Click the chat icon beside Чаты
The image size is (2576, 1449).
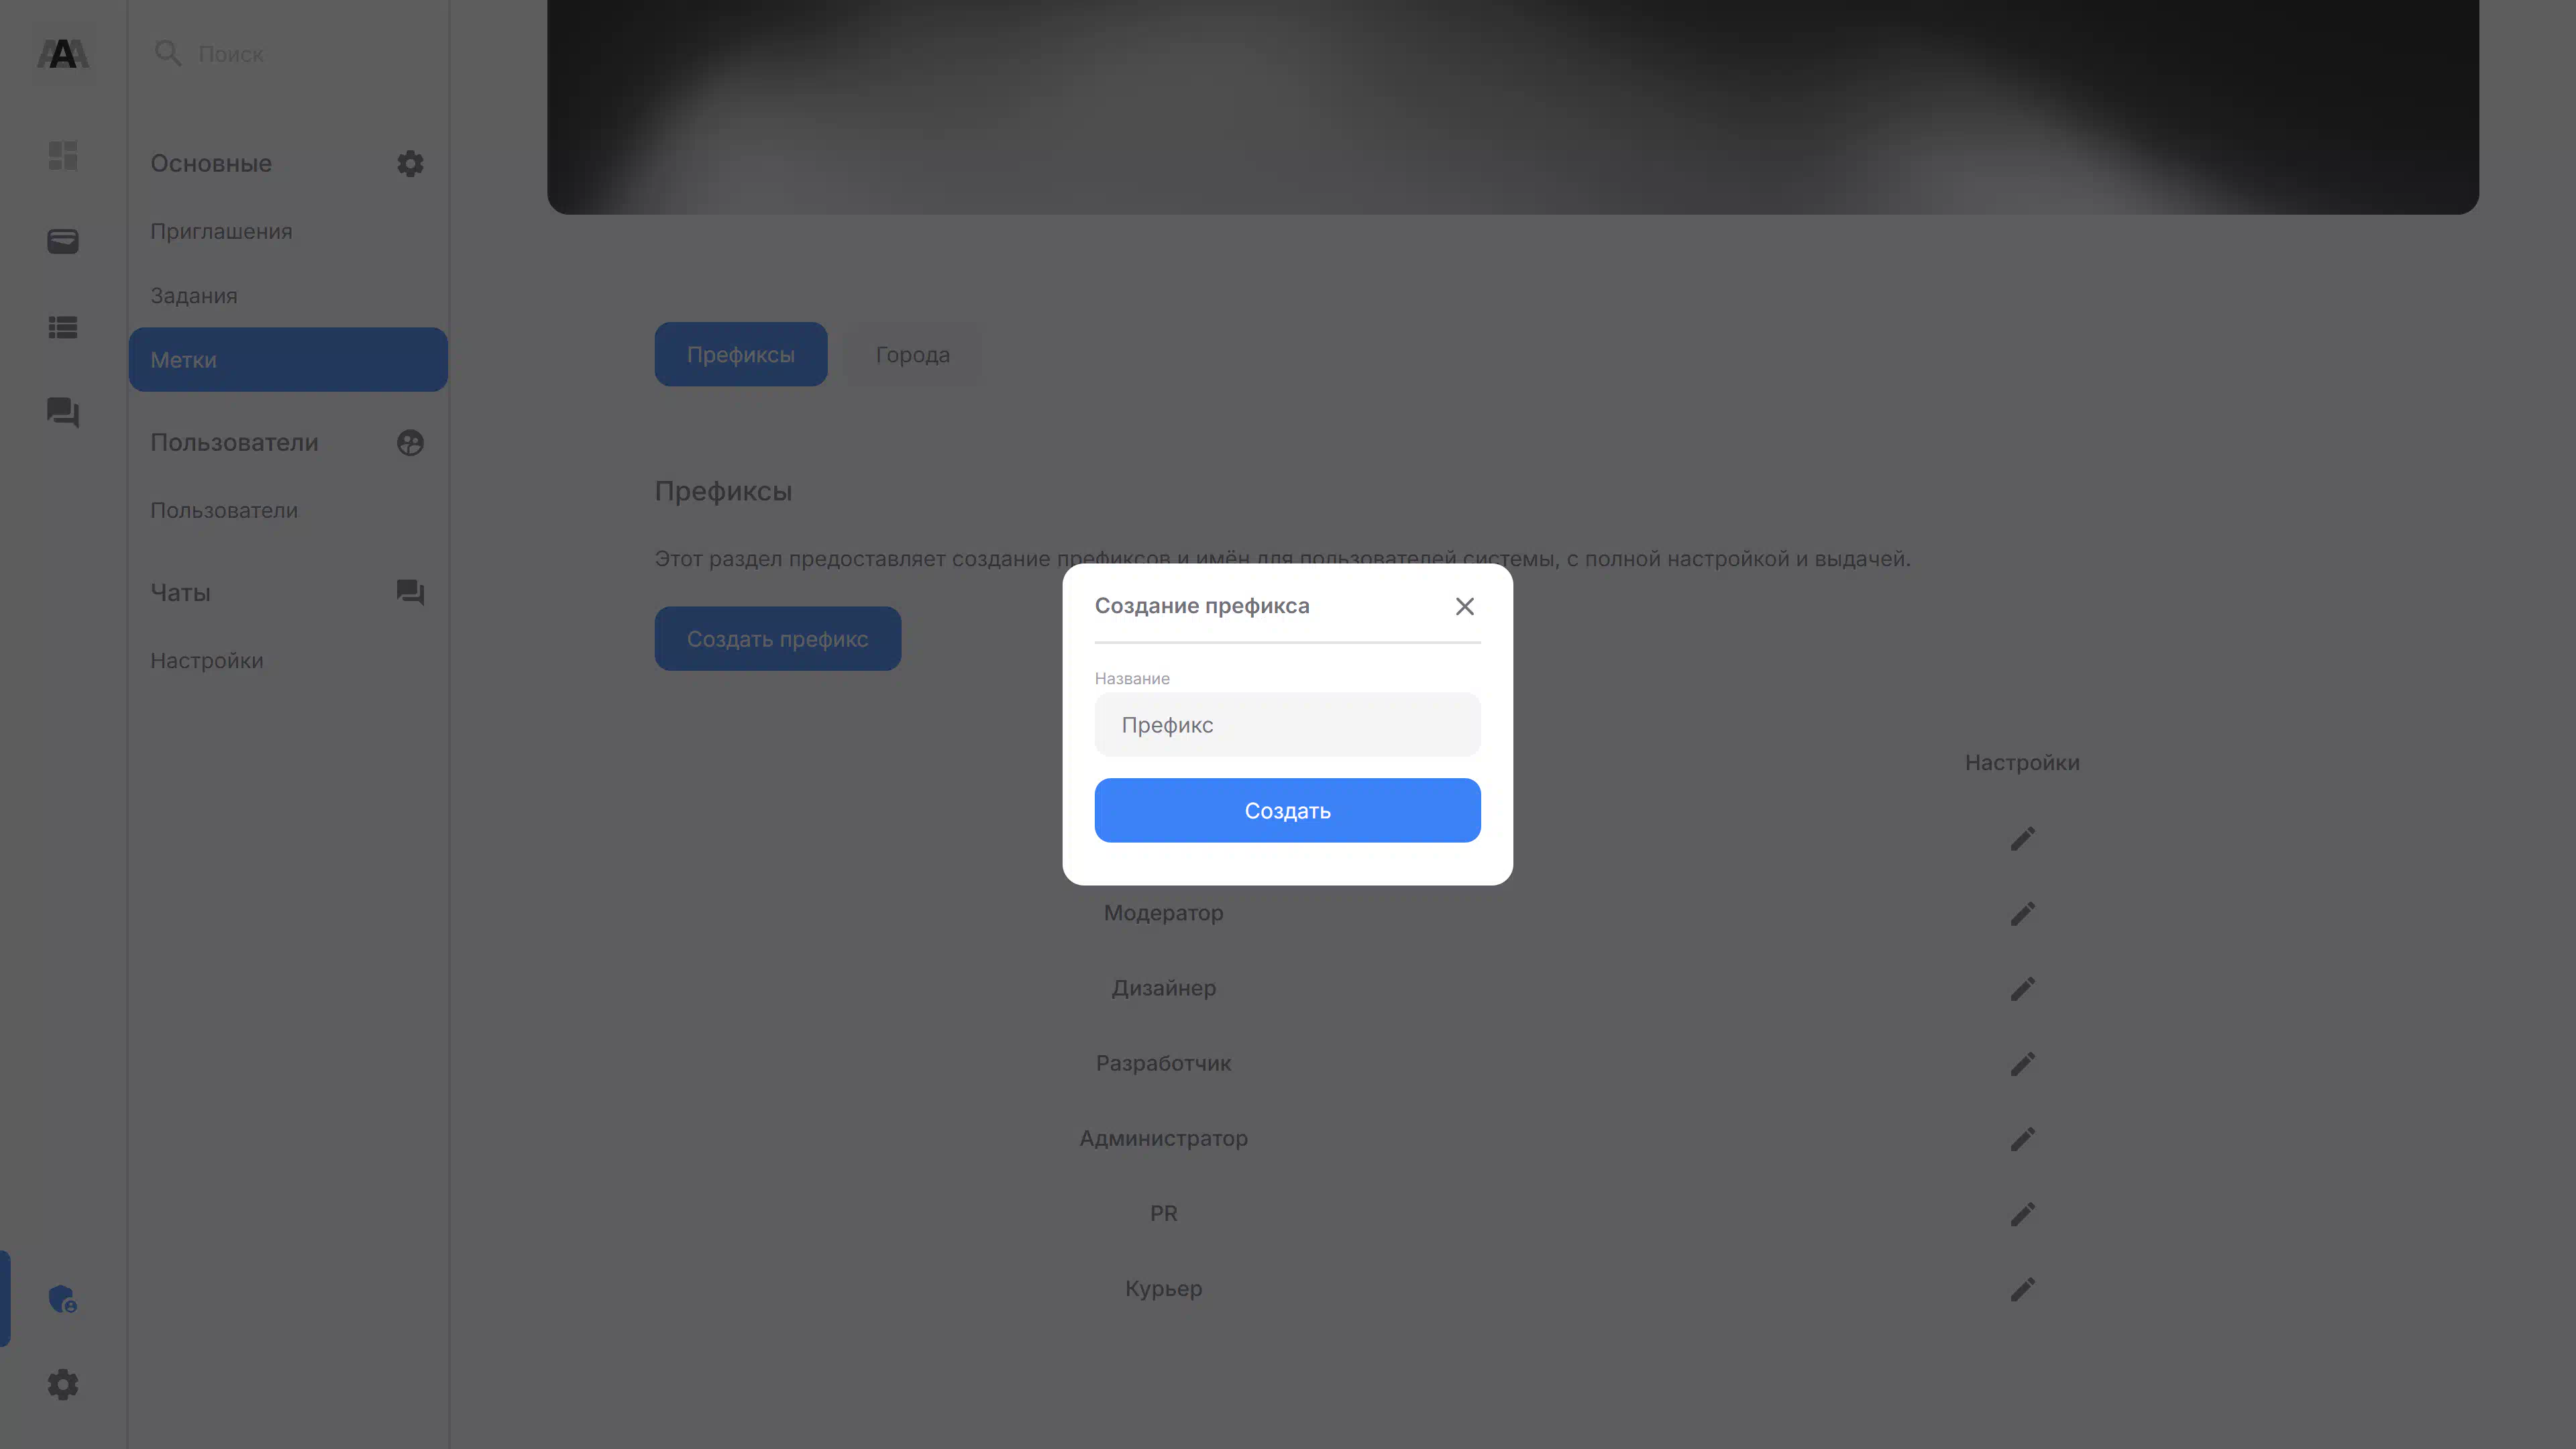pos(410,593)
